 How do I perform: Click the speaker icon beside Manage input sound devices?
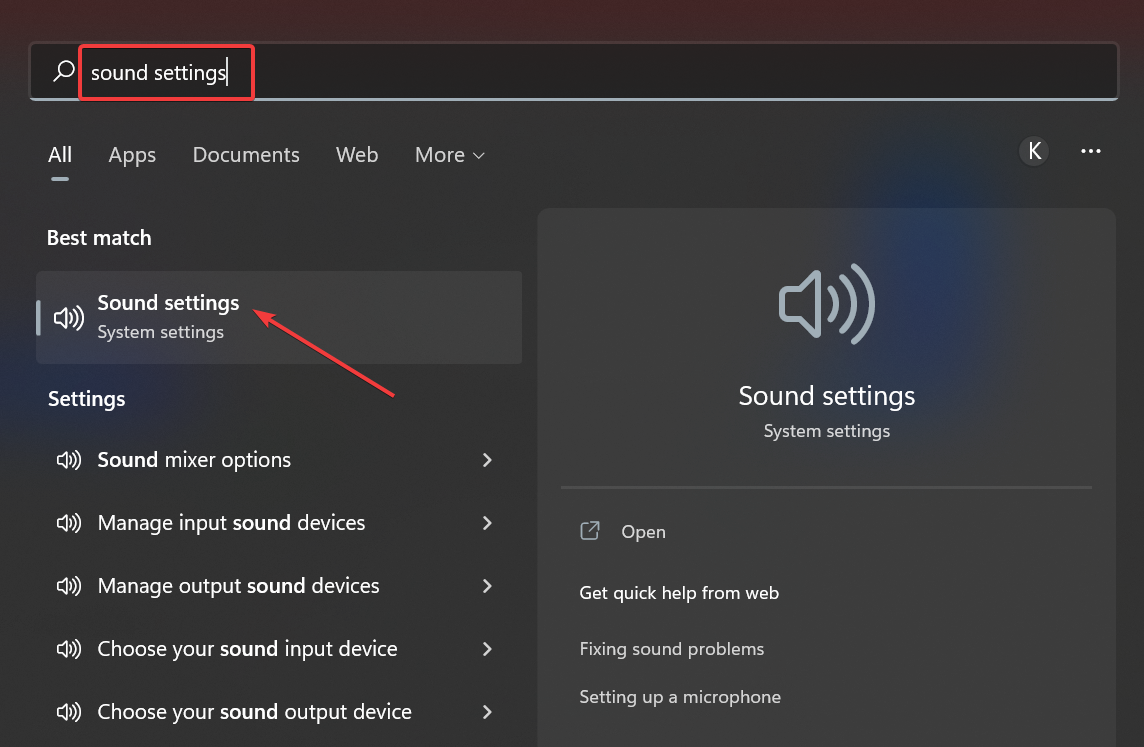click(x=68, y=523)
